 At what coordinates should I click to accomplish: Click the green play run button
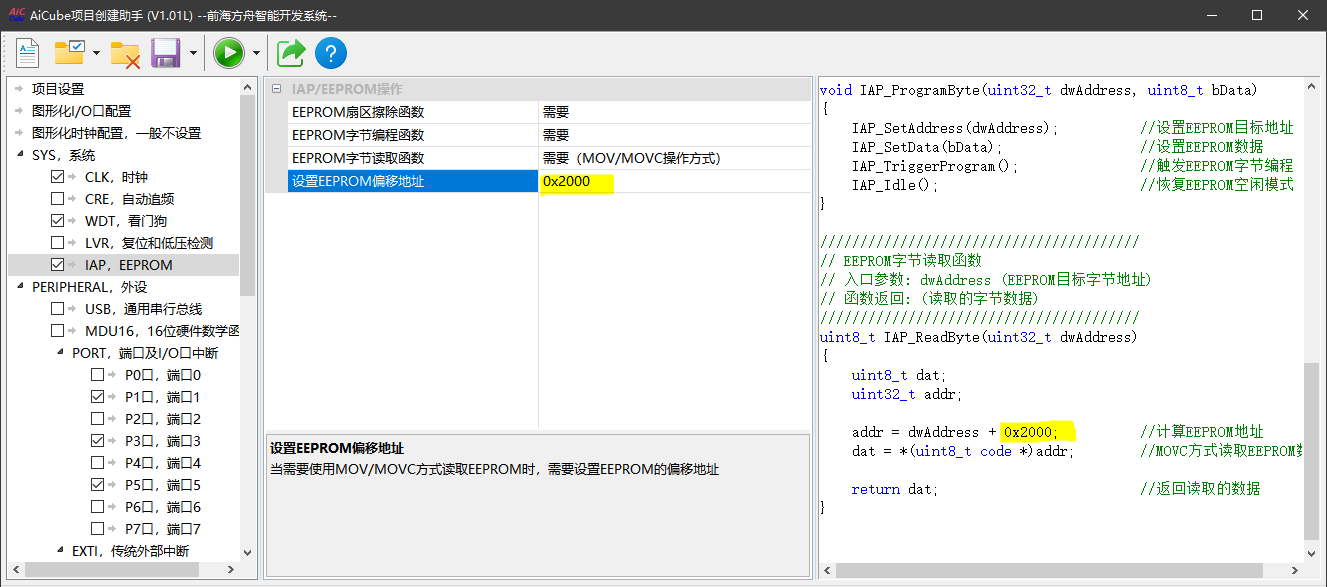228,53
